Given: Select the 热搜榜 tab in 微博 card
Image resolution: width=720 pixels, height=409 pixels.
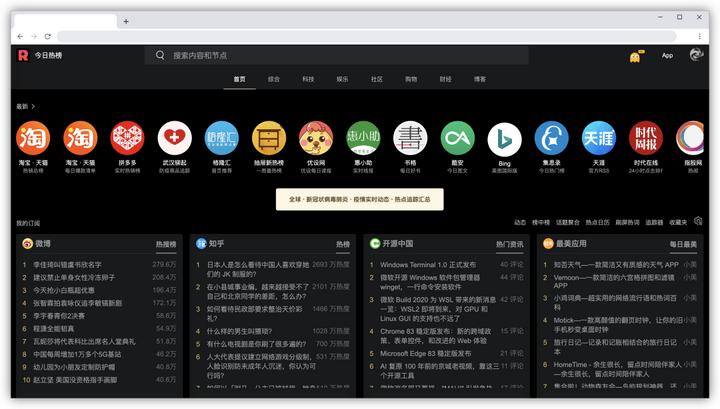Looking at the screenshot, I should click(166, 244).
